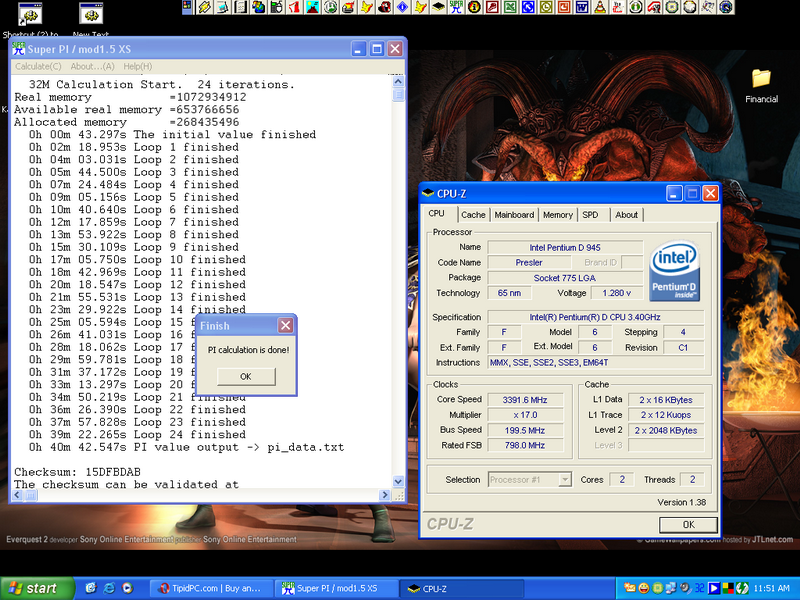Click the Multiplier value x 17.0
Viewport: 800px width, 600px height.
tap(525, 415)
